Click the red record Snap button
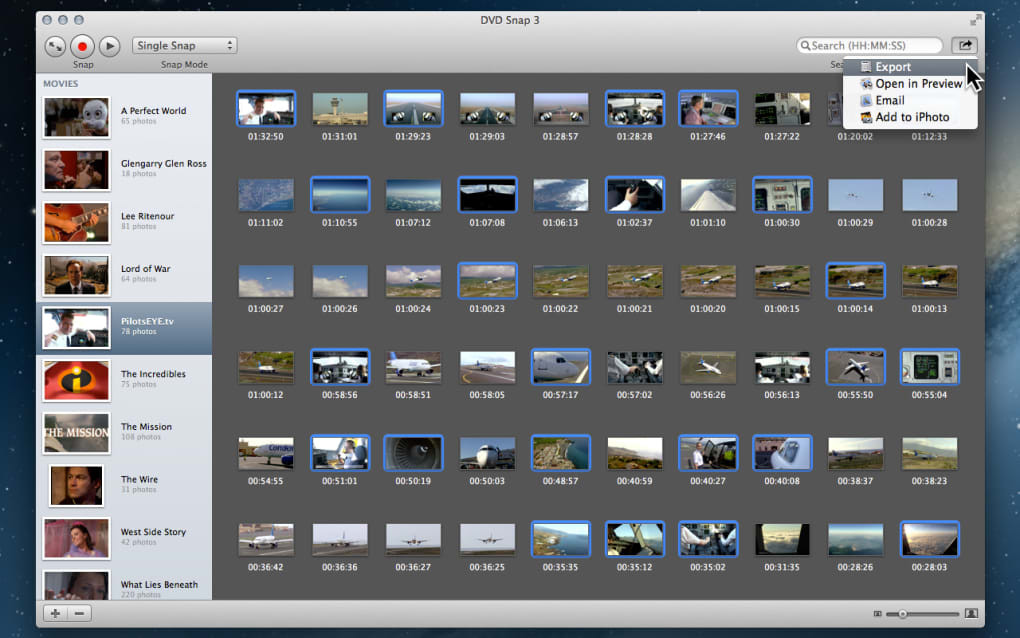1020x638 pixels. tap(83, 46)
